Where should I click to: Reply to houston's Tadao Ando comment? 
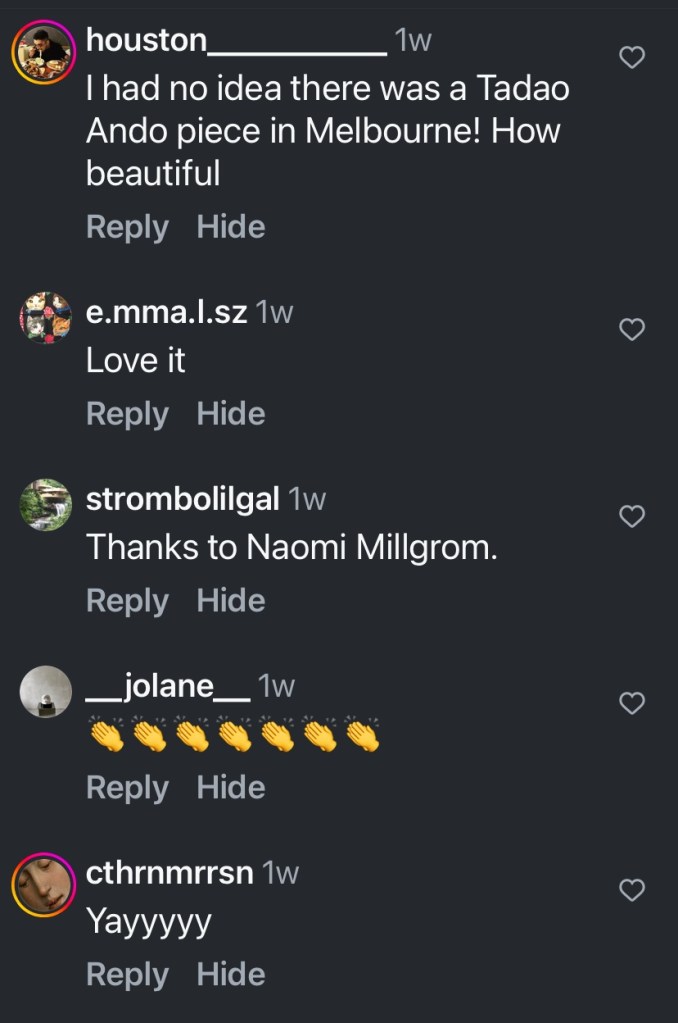click(127, 228)
